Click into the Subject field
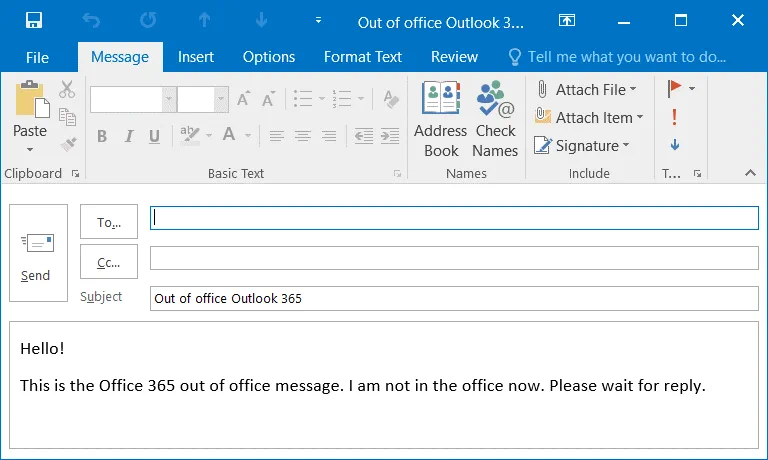This screenshot has height=460, width=768. coord(454,298)
